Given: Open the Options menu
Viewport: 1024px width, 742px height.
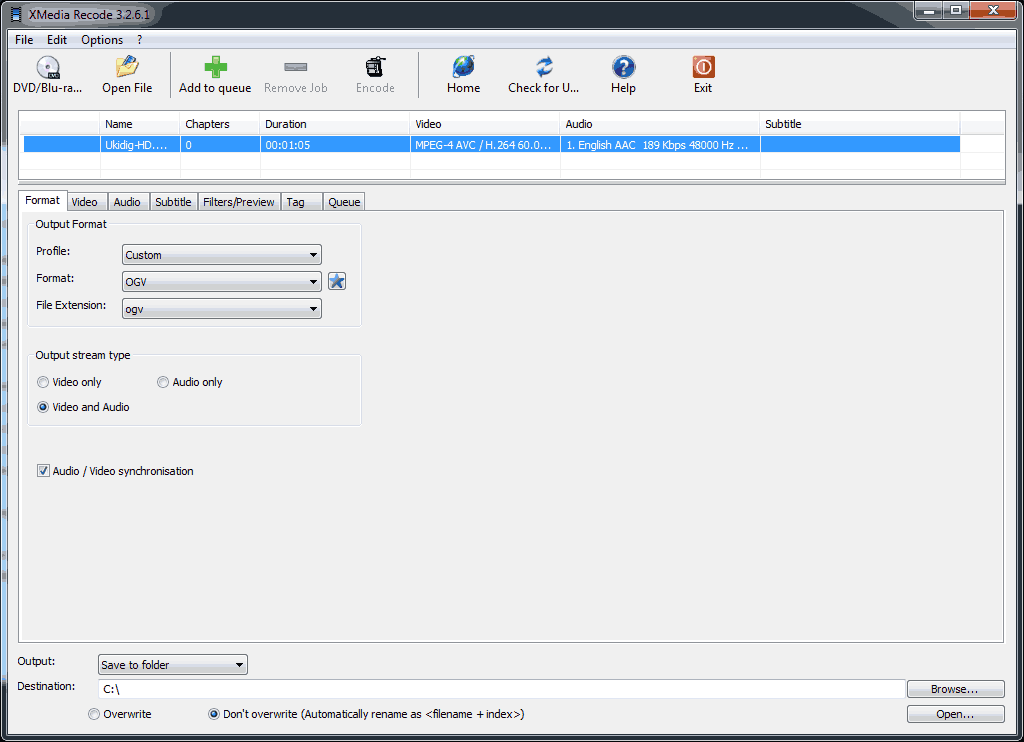Looking at the screenshot, I should click(102, 40).
